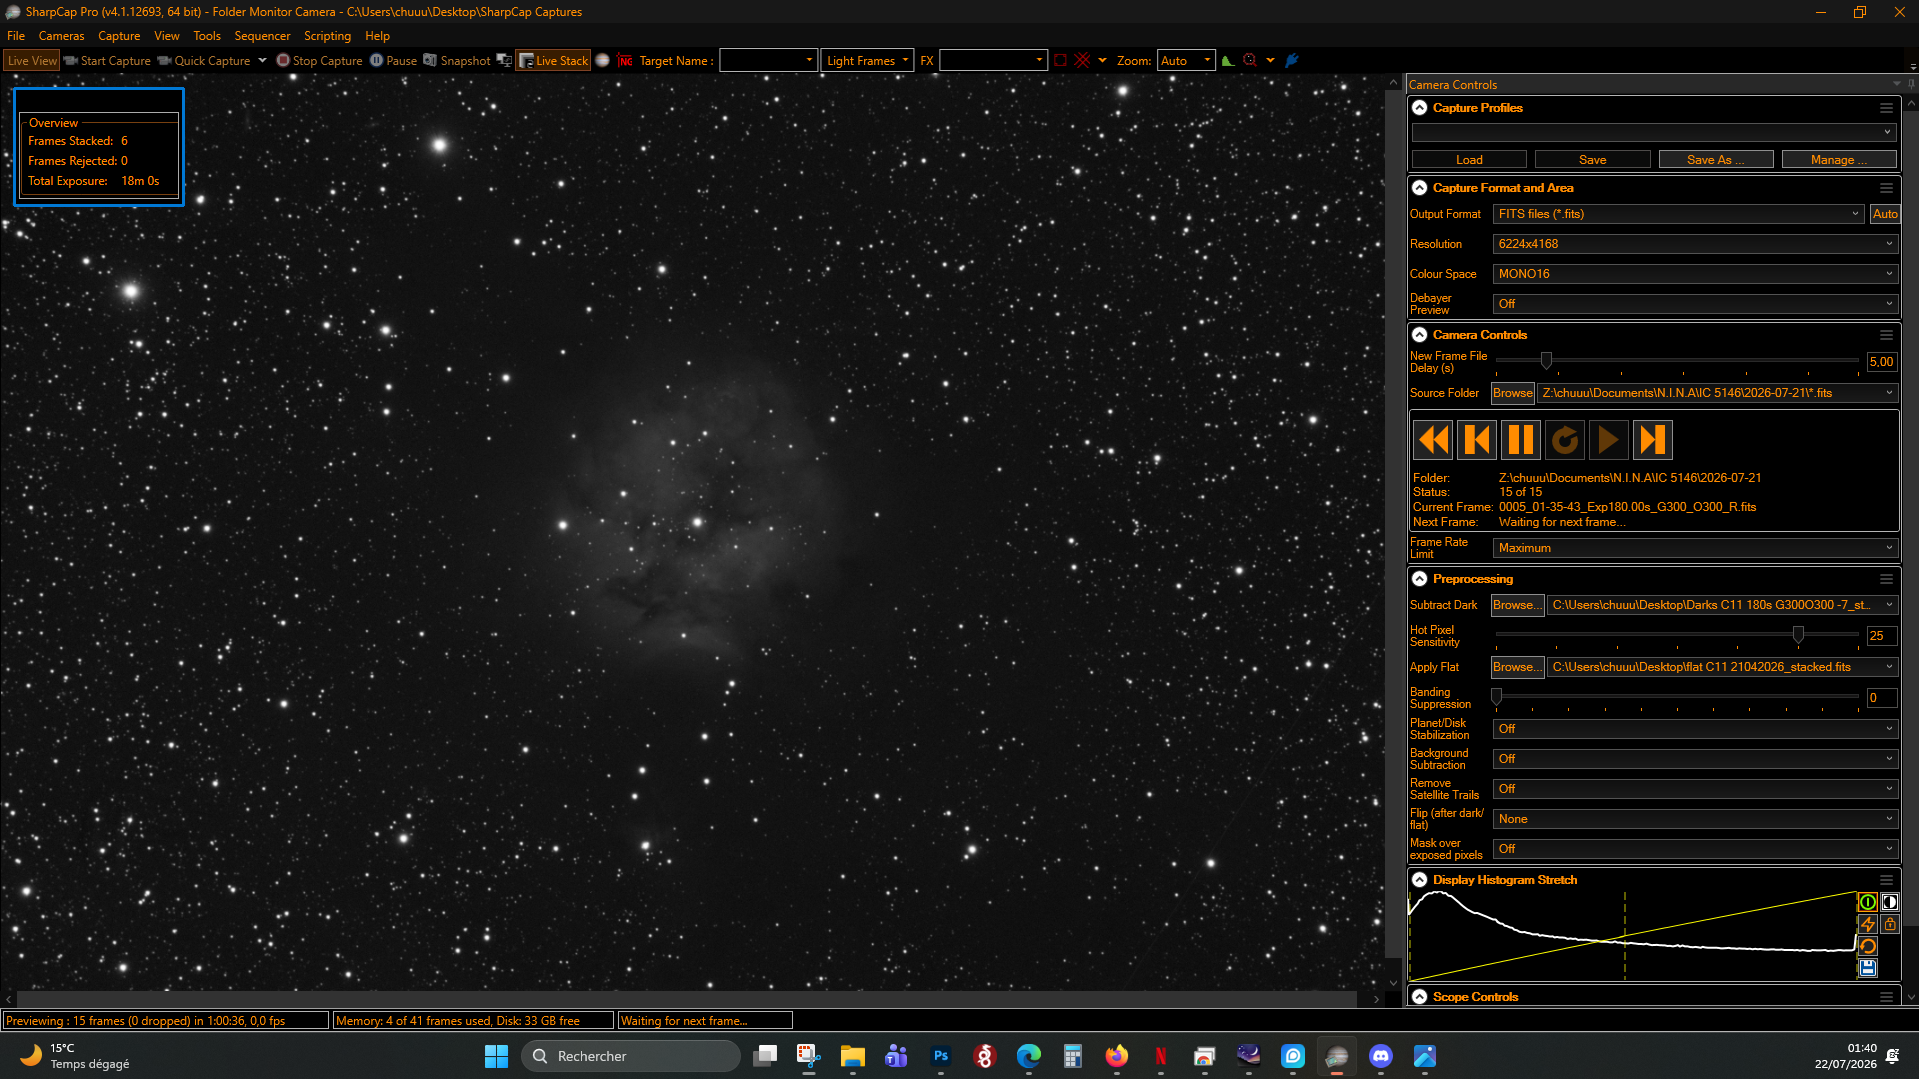
Task: Adjust the Hot Pixel Sensitivity slider
Action: [x=1798, y=635]
